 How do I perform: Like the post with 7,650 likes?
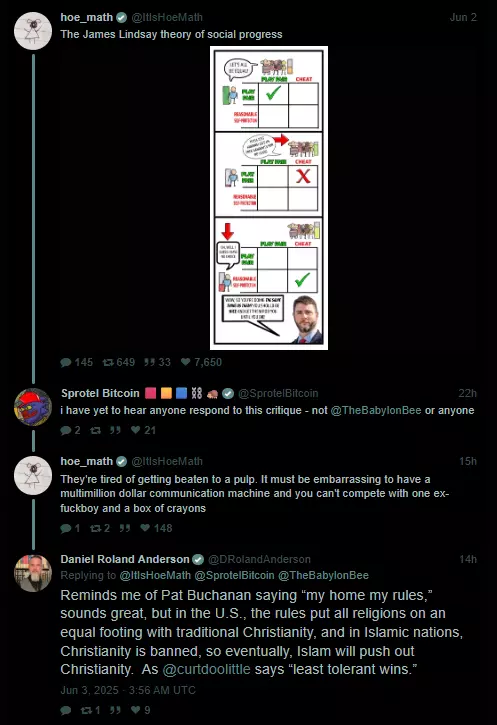tap(185, 362)
